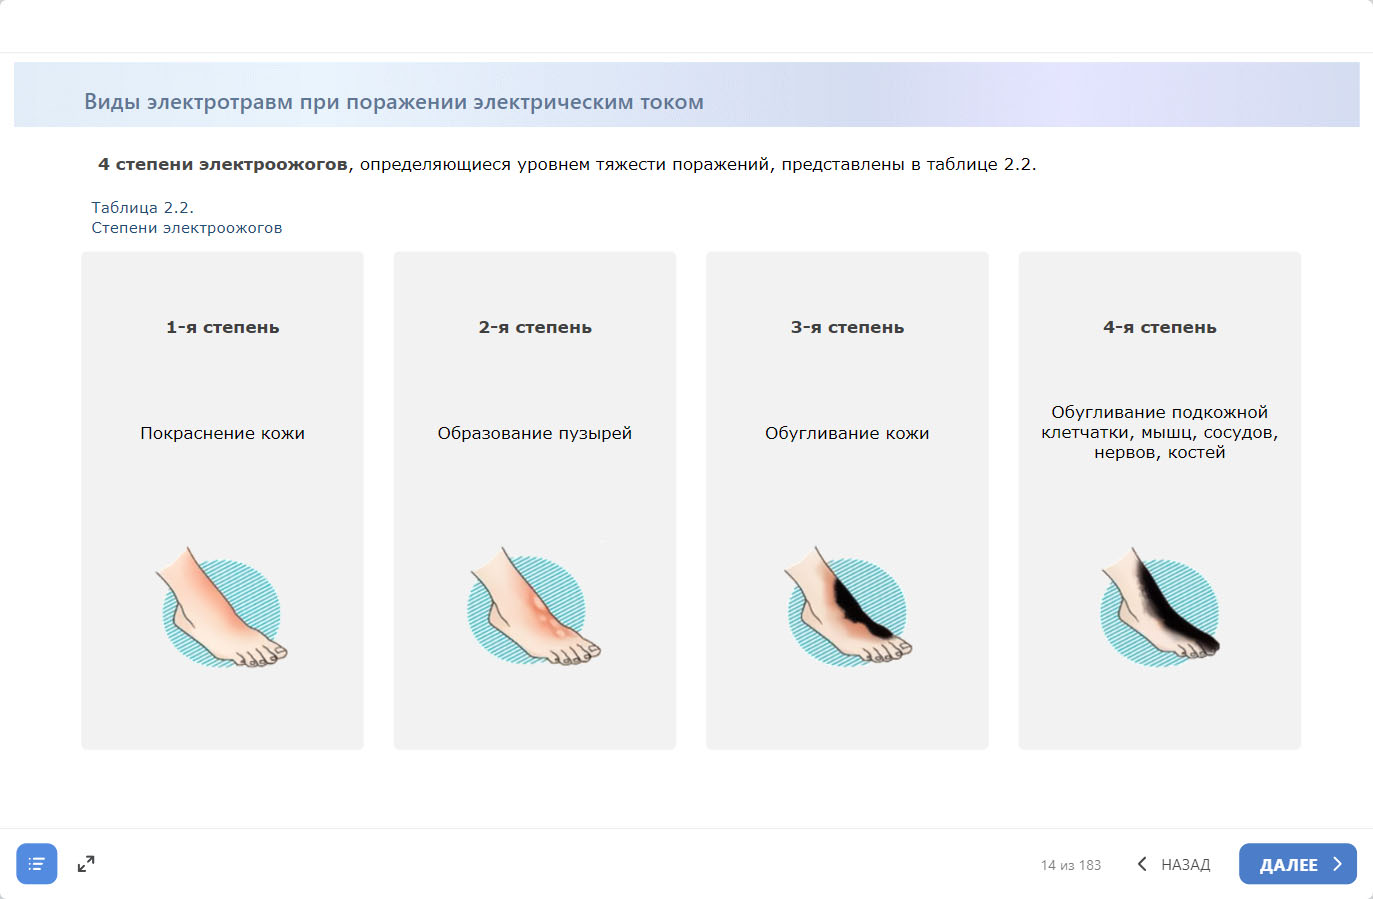Click the slide title about электротравм
This screenshot has height=899, width=1373.
click(x=394, y=102)
